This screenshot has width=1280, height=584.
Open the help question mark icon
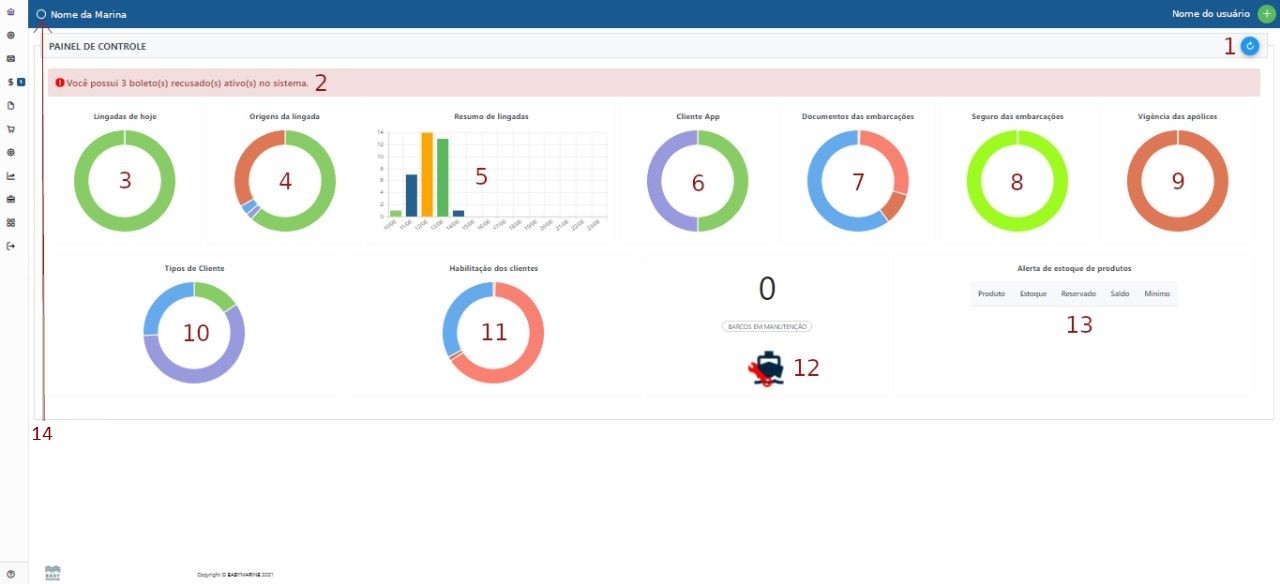[x=10, y=573]
